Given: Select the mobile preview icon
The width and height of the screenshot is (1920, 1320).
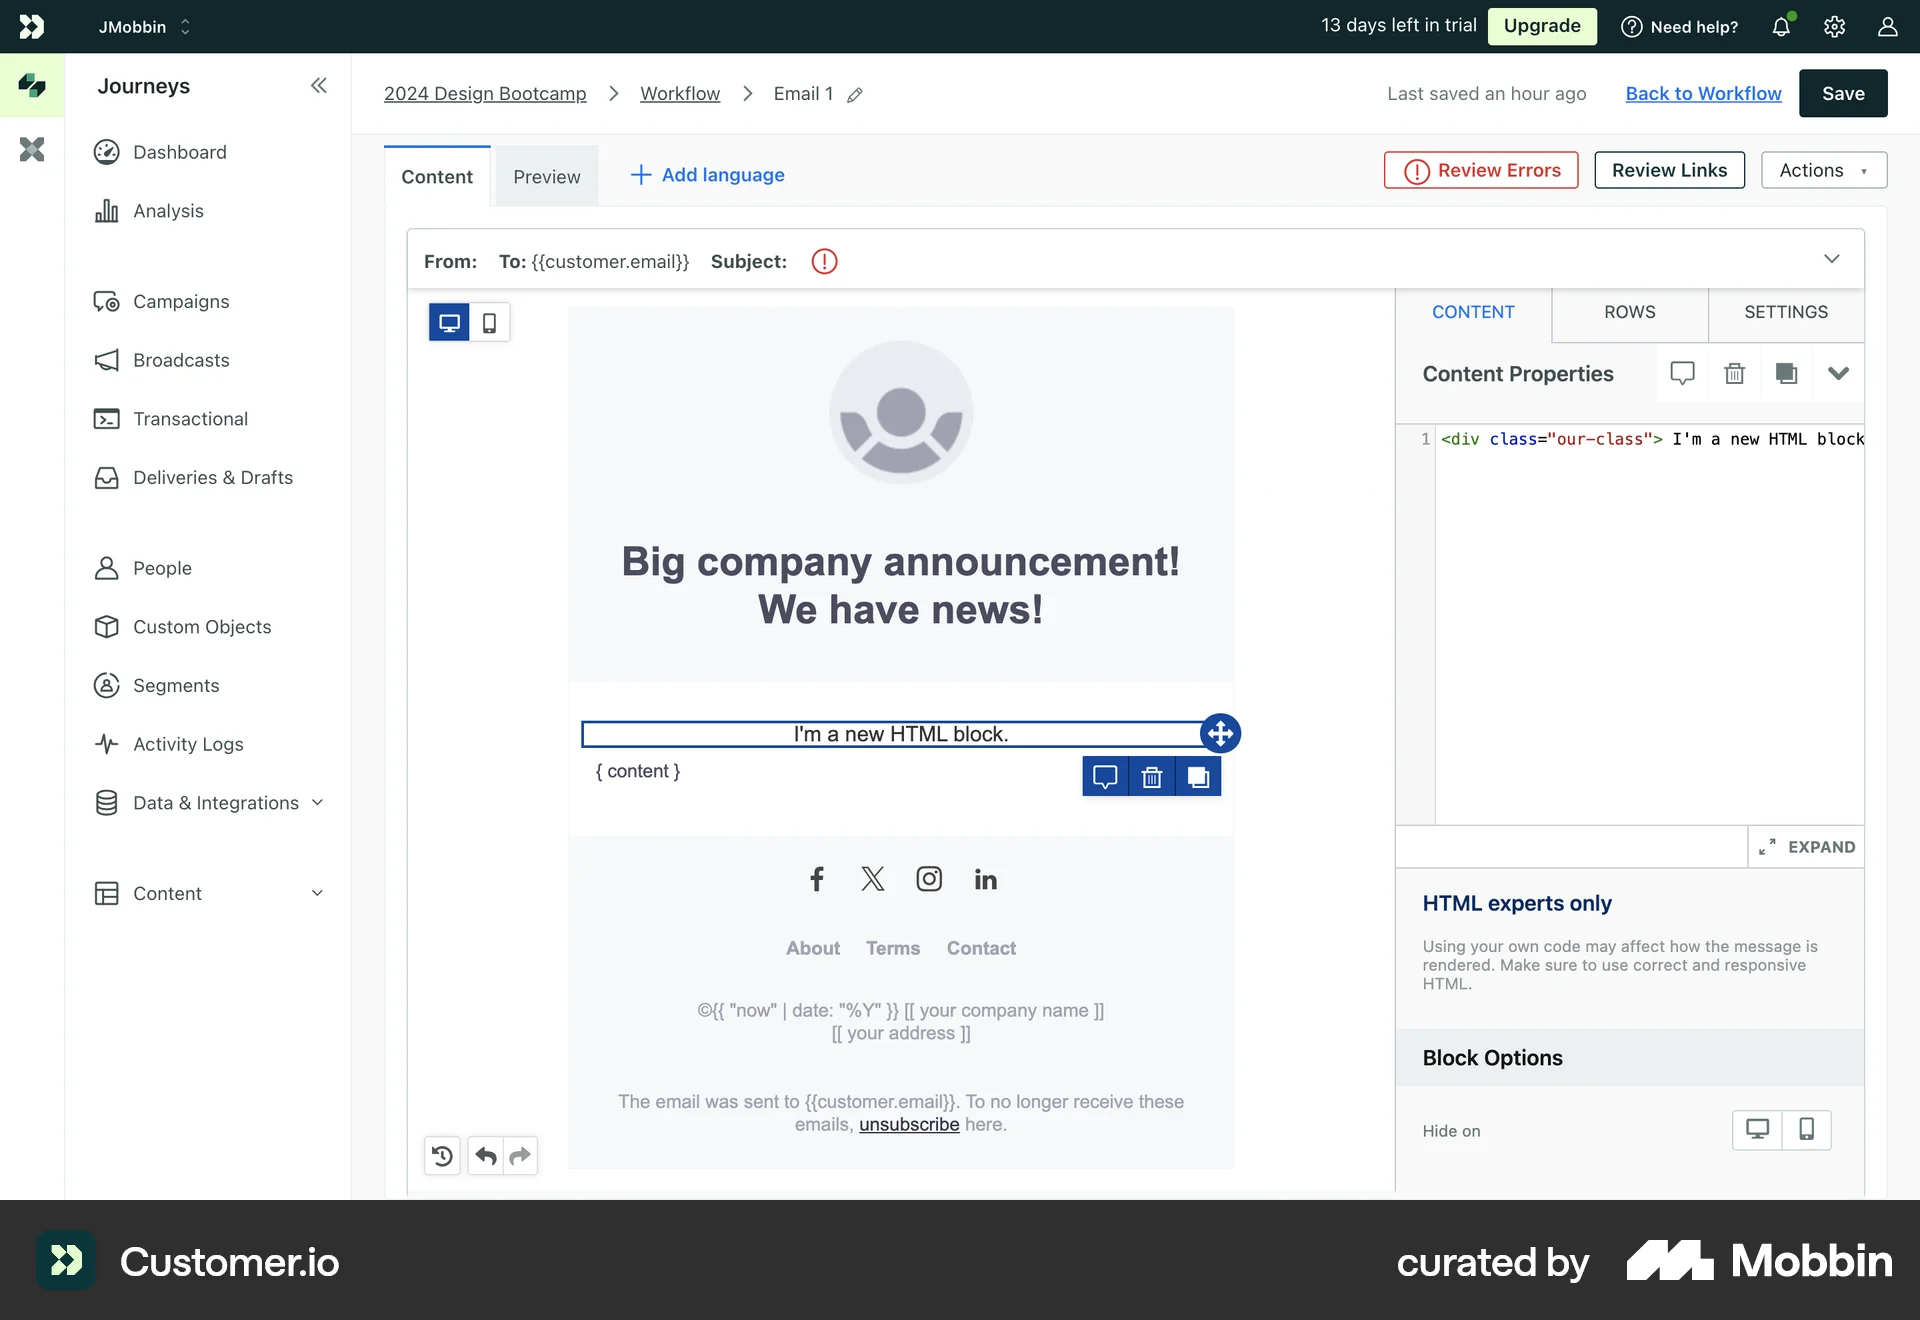Looking at the screenshot, I should point(489,322).
